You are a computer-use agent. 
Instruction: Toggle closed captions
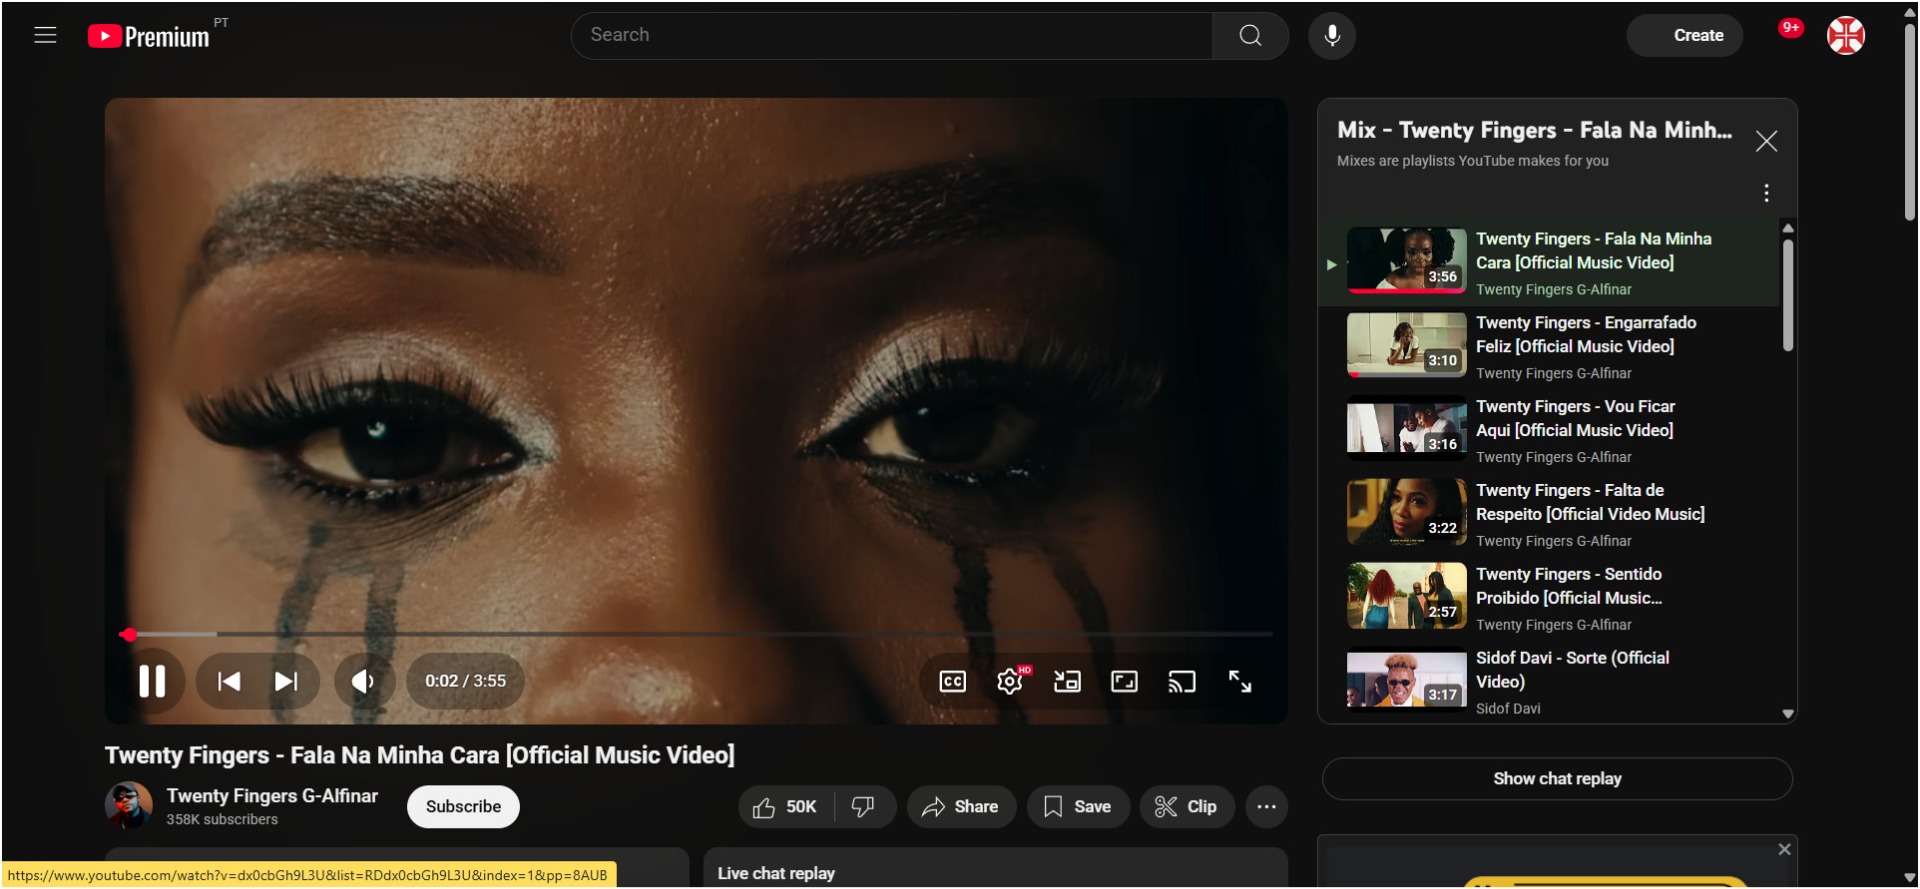[953, 681]
